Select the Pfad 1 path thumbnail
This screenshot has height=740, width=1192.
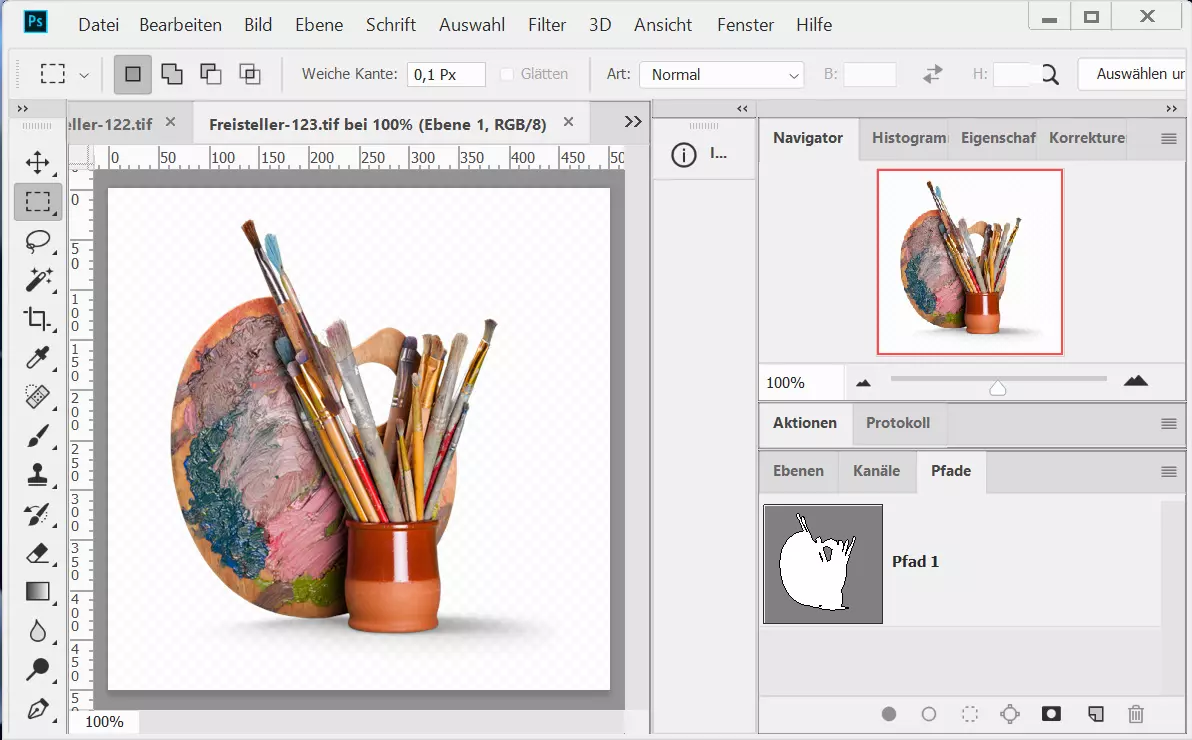click(x=823, y=564)
